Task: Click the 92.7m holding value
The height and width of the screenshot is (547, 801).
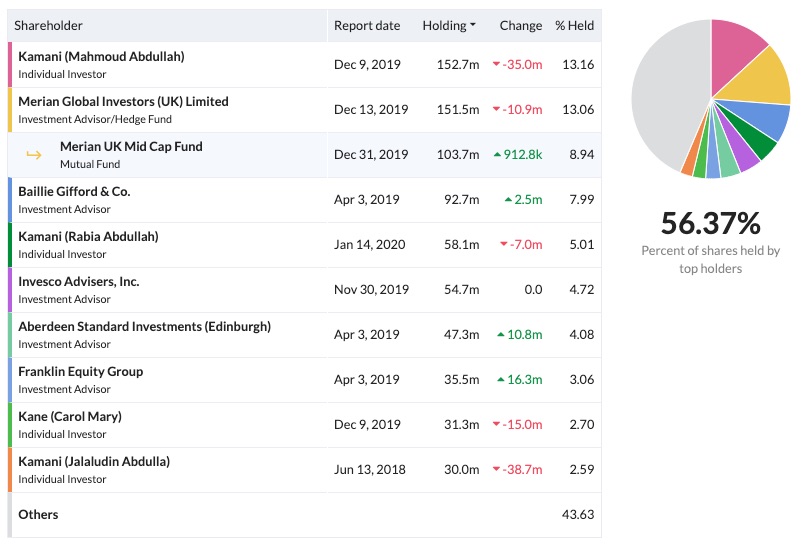Action: click(x=462, y=199)
